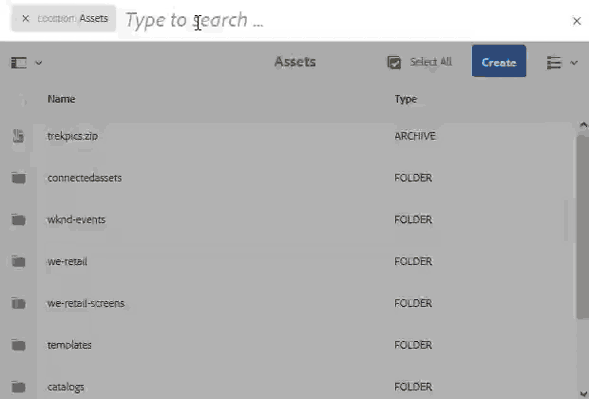Open the catalogs folder

coord(66,387)
